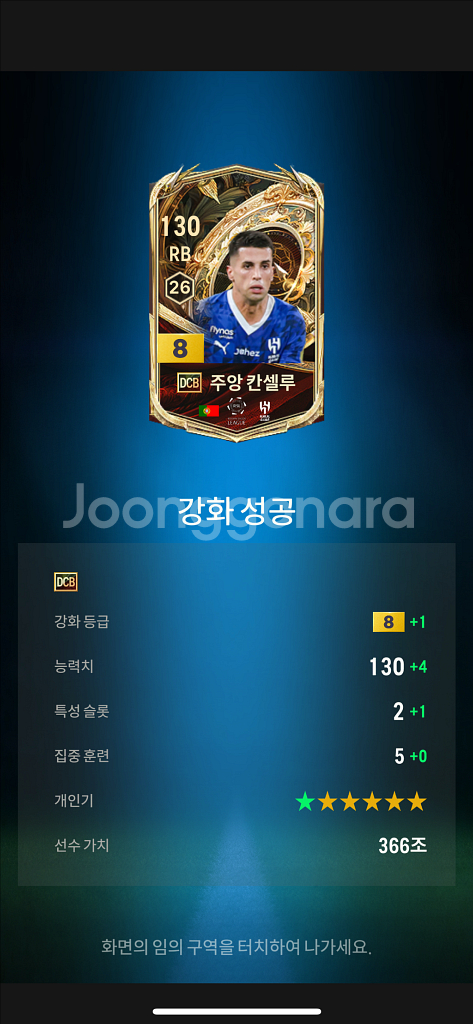Tap the 집중 훈련 value 5 +0
Image resolution: width=473 pixels, height=1024 pixels.
(410, 756)
